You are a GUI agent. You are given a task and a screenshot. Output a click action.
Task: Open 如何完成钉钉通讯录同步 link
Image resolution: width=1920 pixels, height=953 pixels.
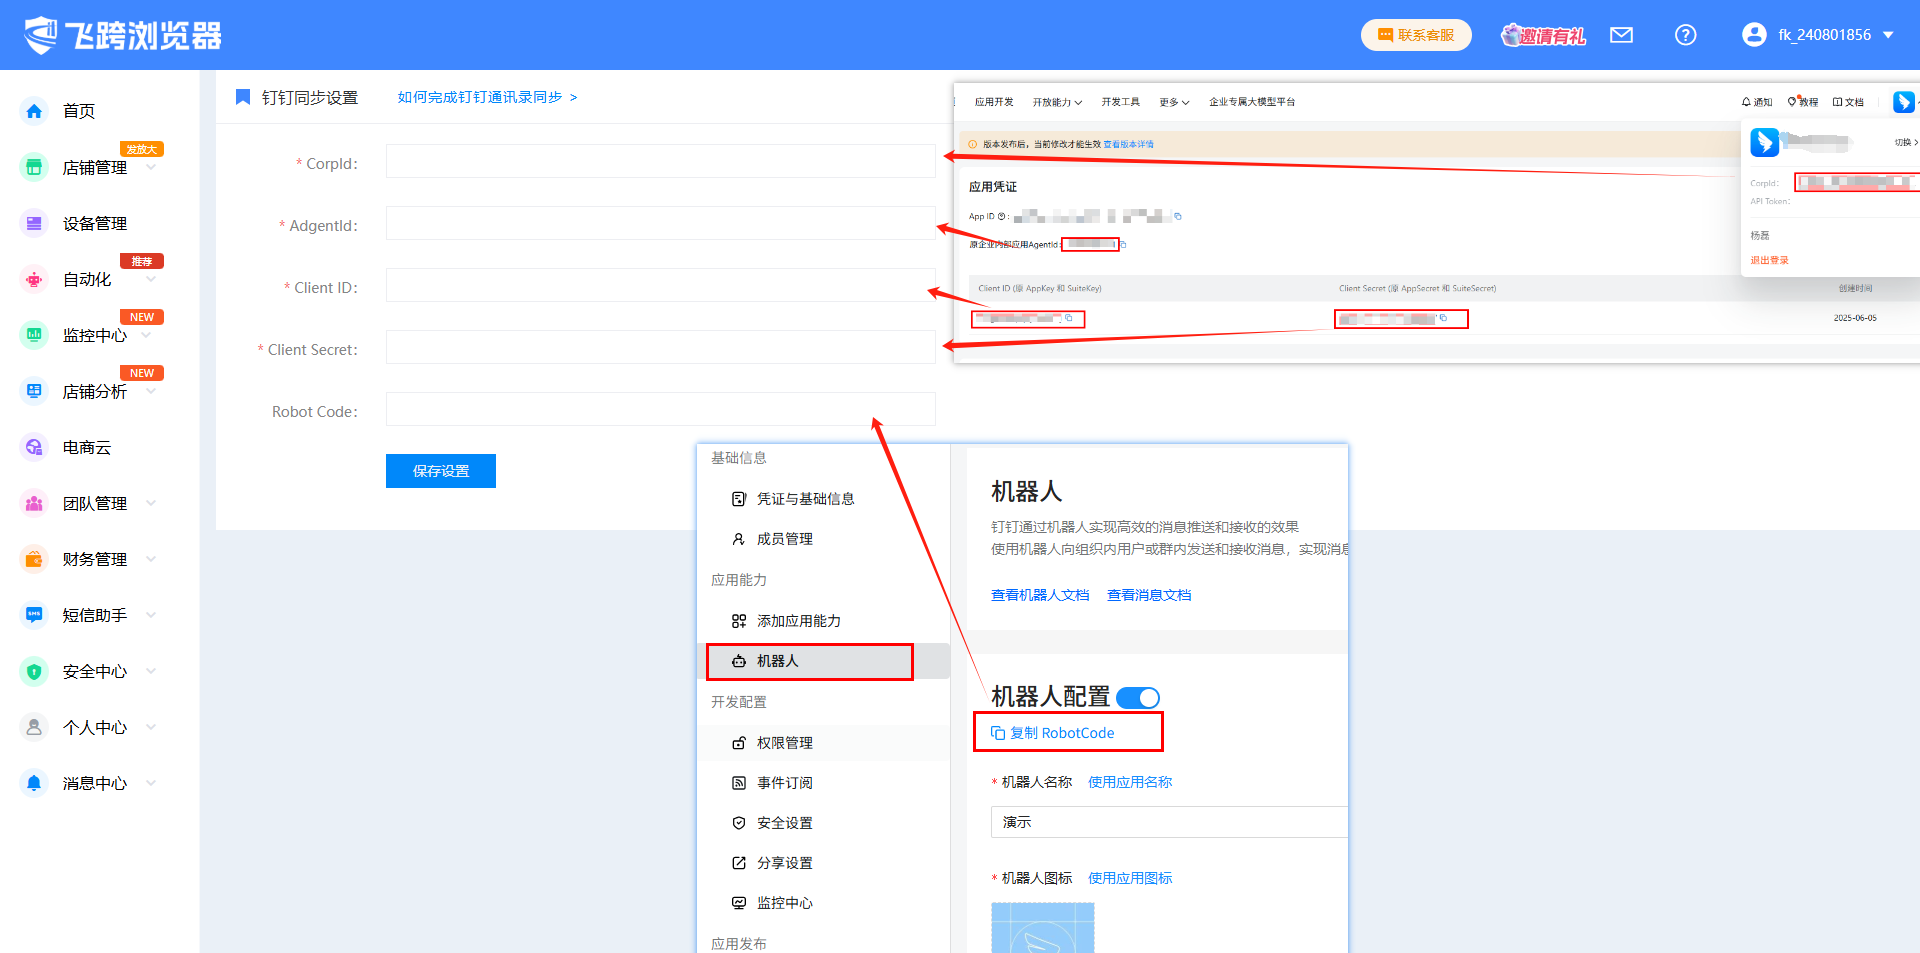[487, 97]
